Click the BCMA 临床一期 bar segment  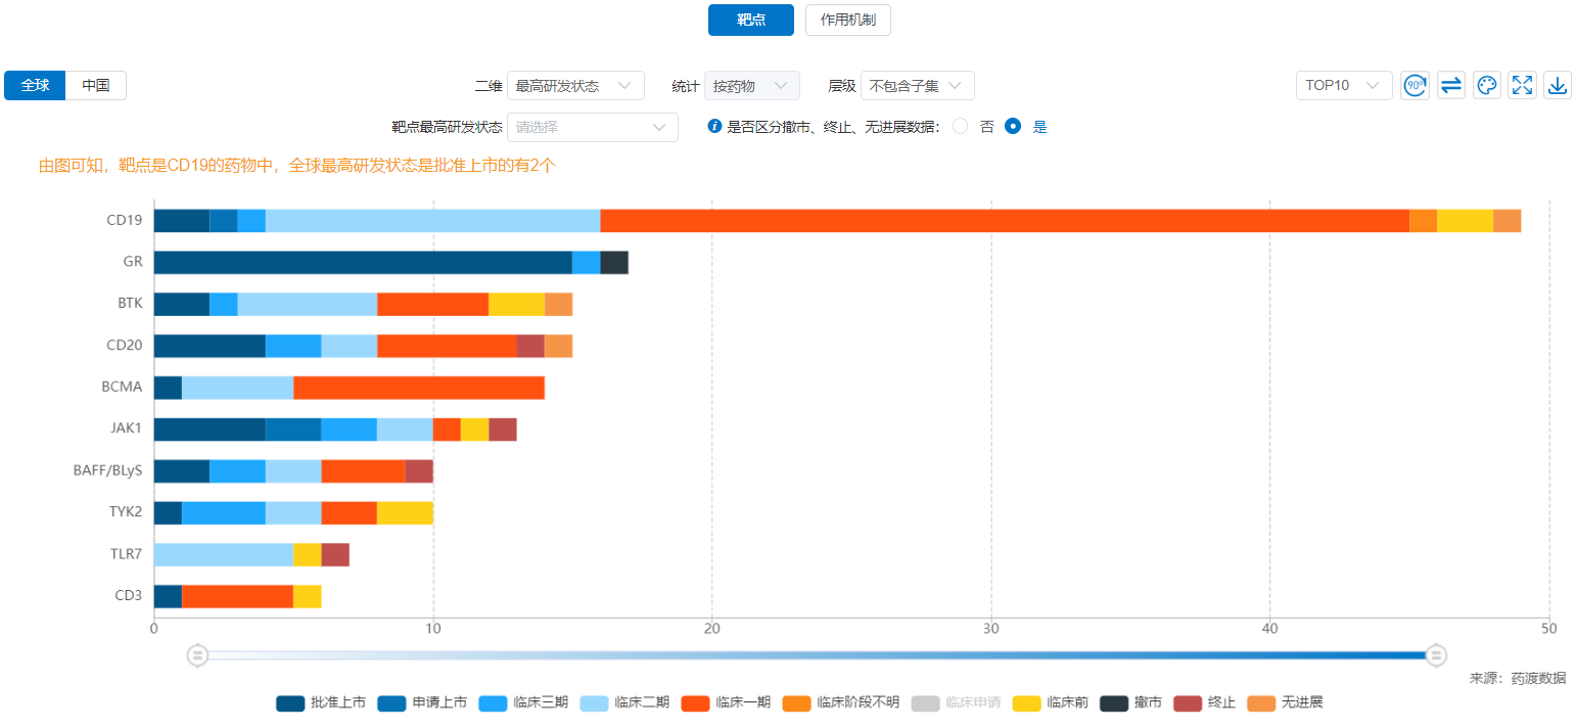tap(419, 387)
